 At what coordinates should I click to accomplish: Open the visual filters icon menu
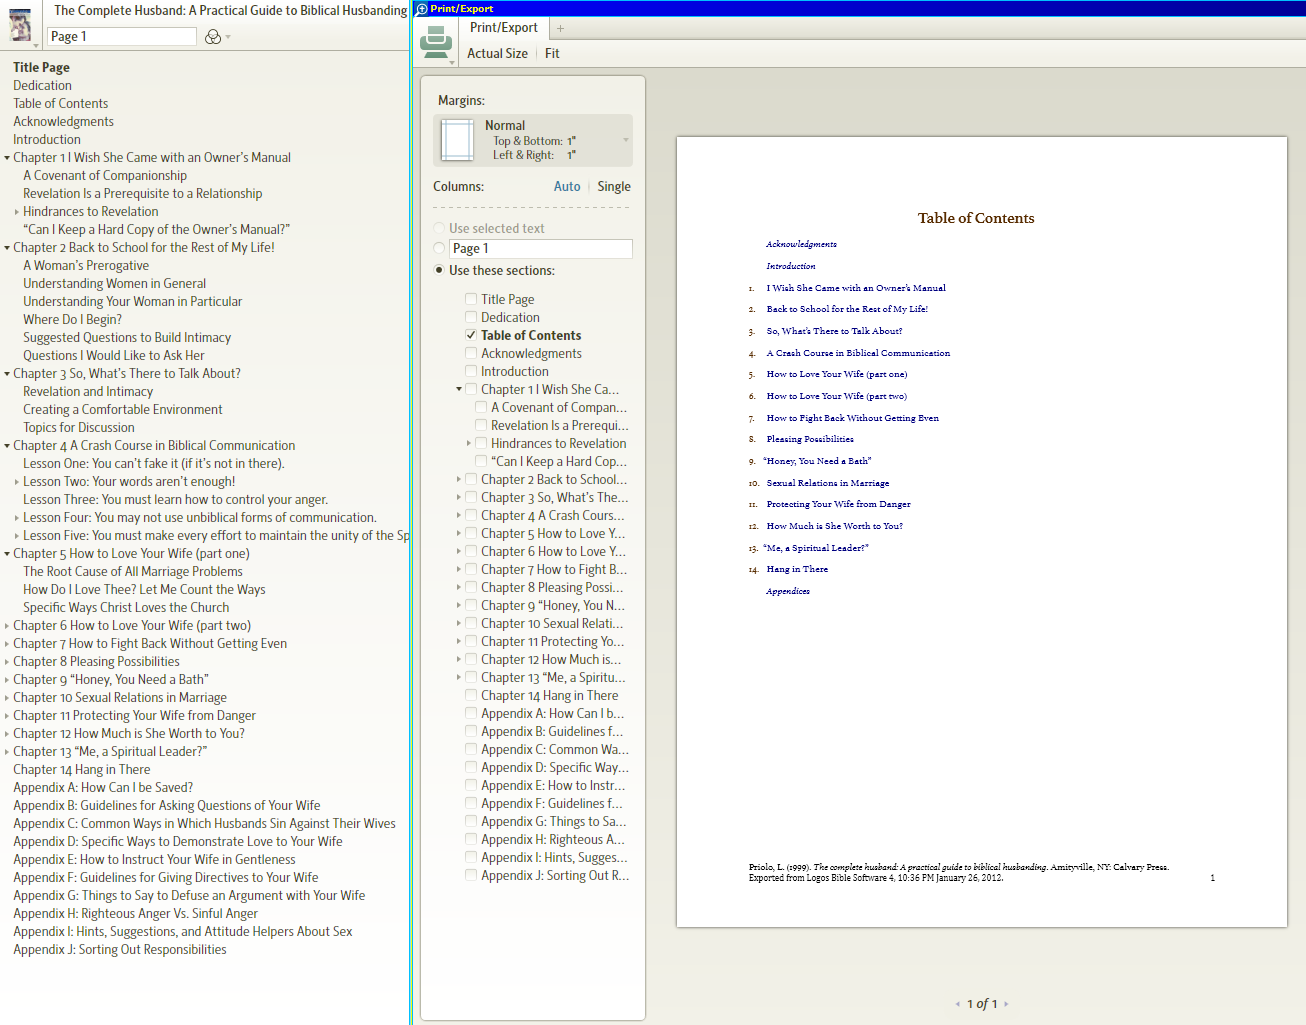[213, 37]
